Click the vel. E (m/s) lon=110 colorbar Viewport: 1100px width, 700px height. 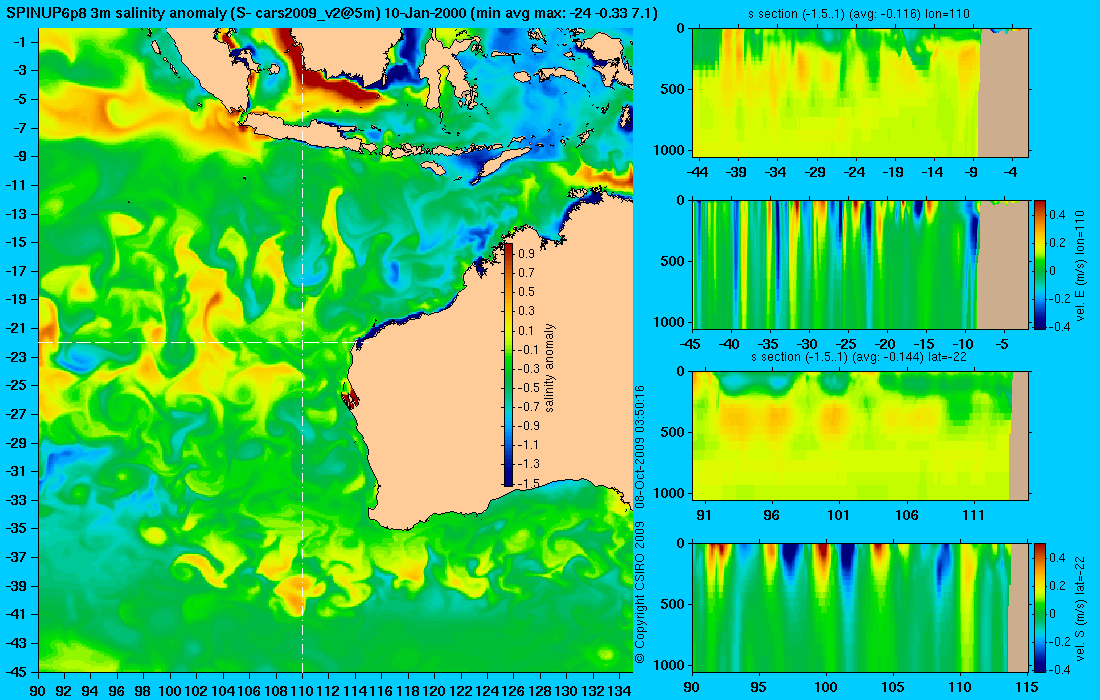tap(1039, 264)
